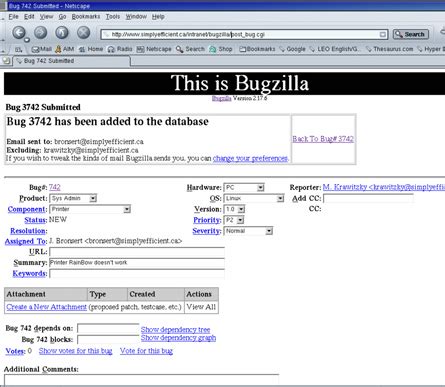Click the Keywords input field
This screenshot has width=445, height=387.
tap(137, 274)
